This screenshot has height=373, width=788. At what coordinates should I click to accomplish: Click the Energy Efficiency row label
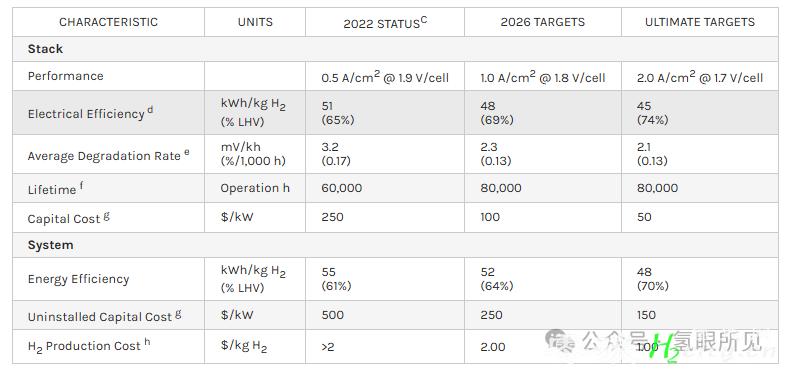point(78,279)
